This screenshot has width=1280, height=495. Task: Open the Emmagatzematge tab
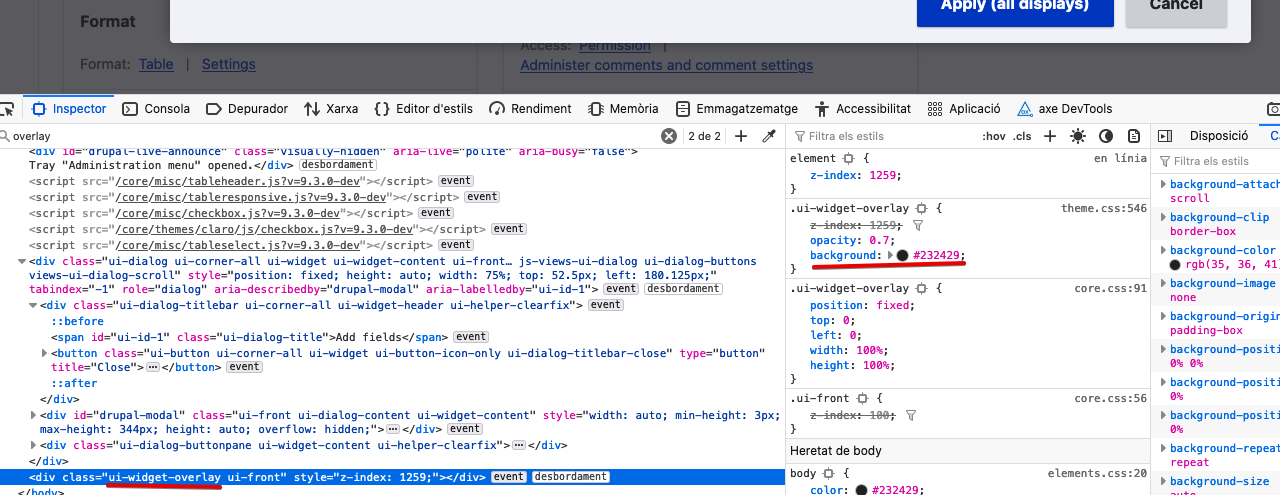tap(736, 109)
